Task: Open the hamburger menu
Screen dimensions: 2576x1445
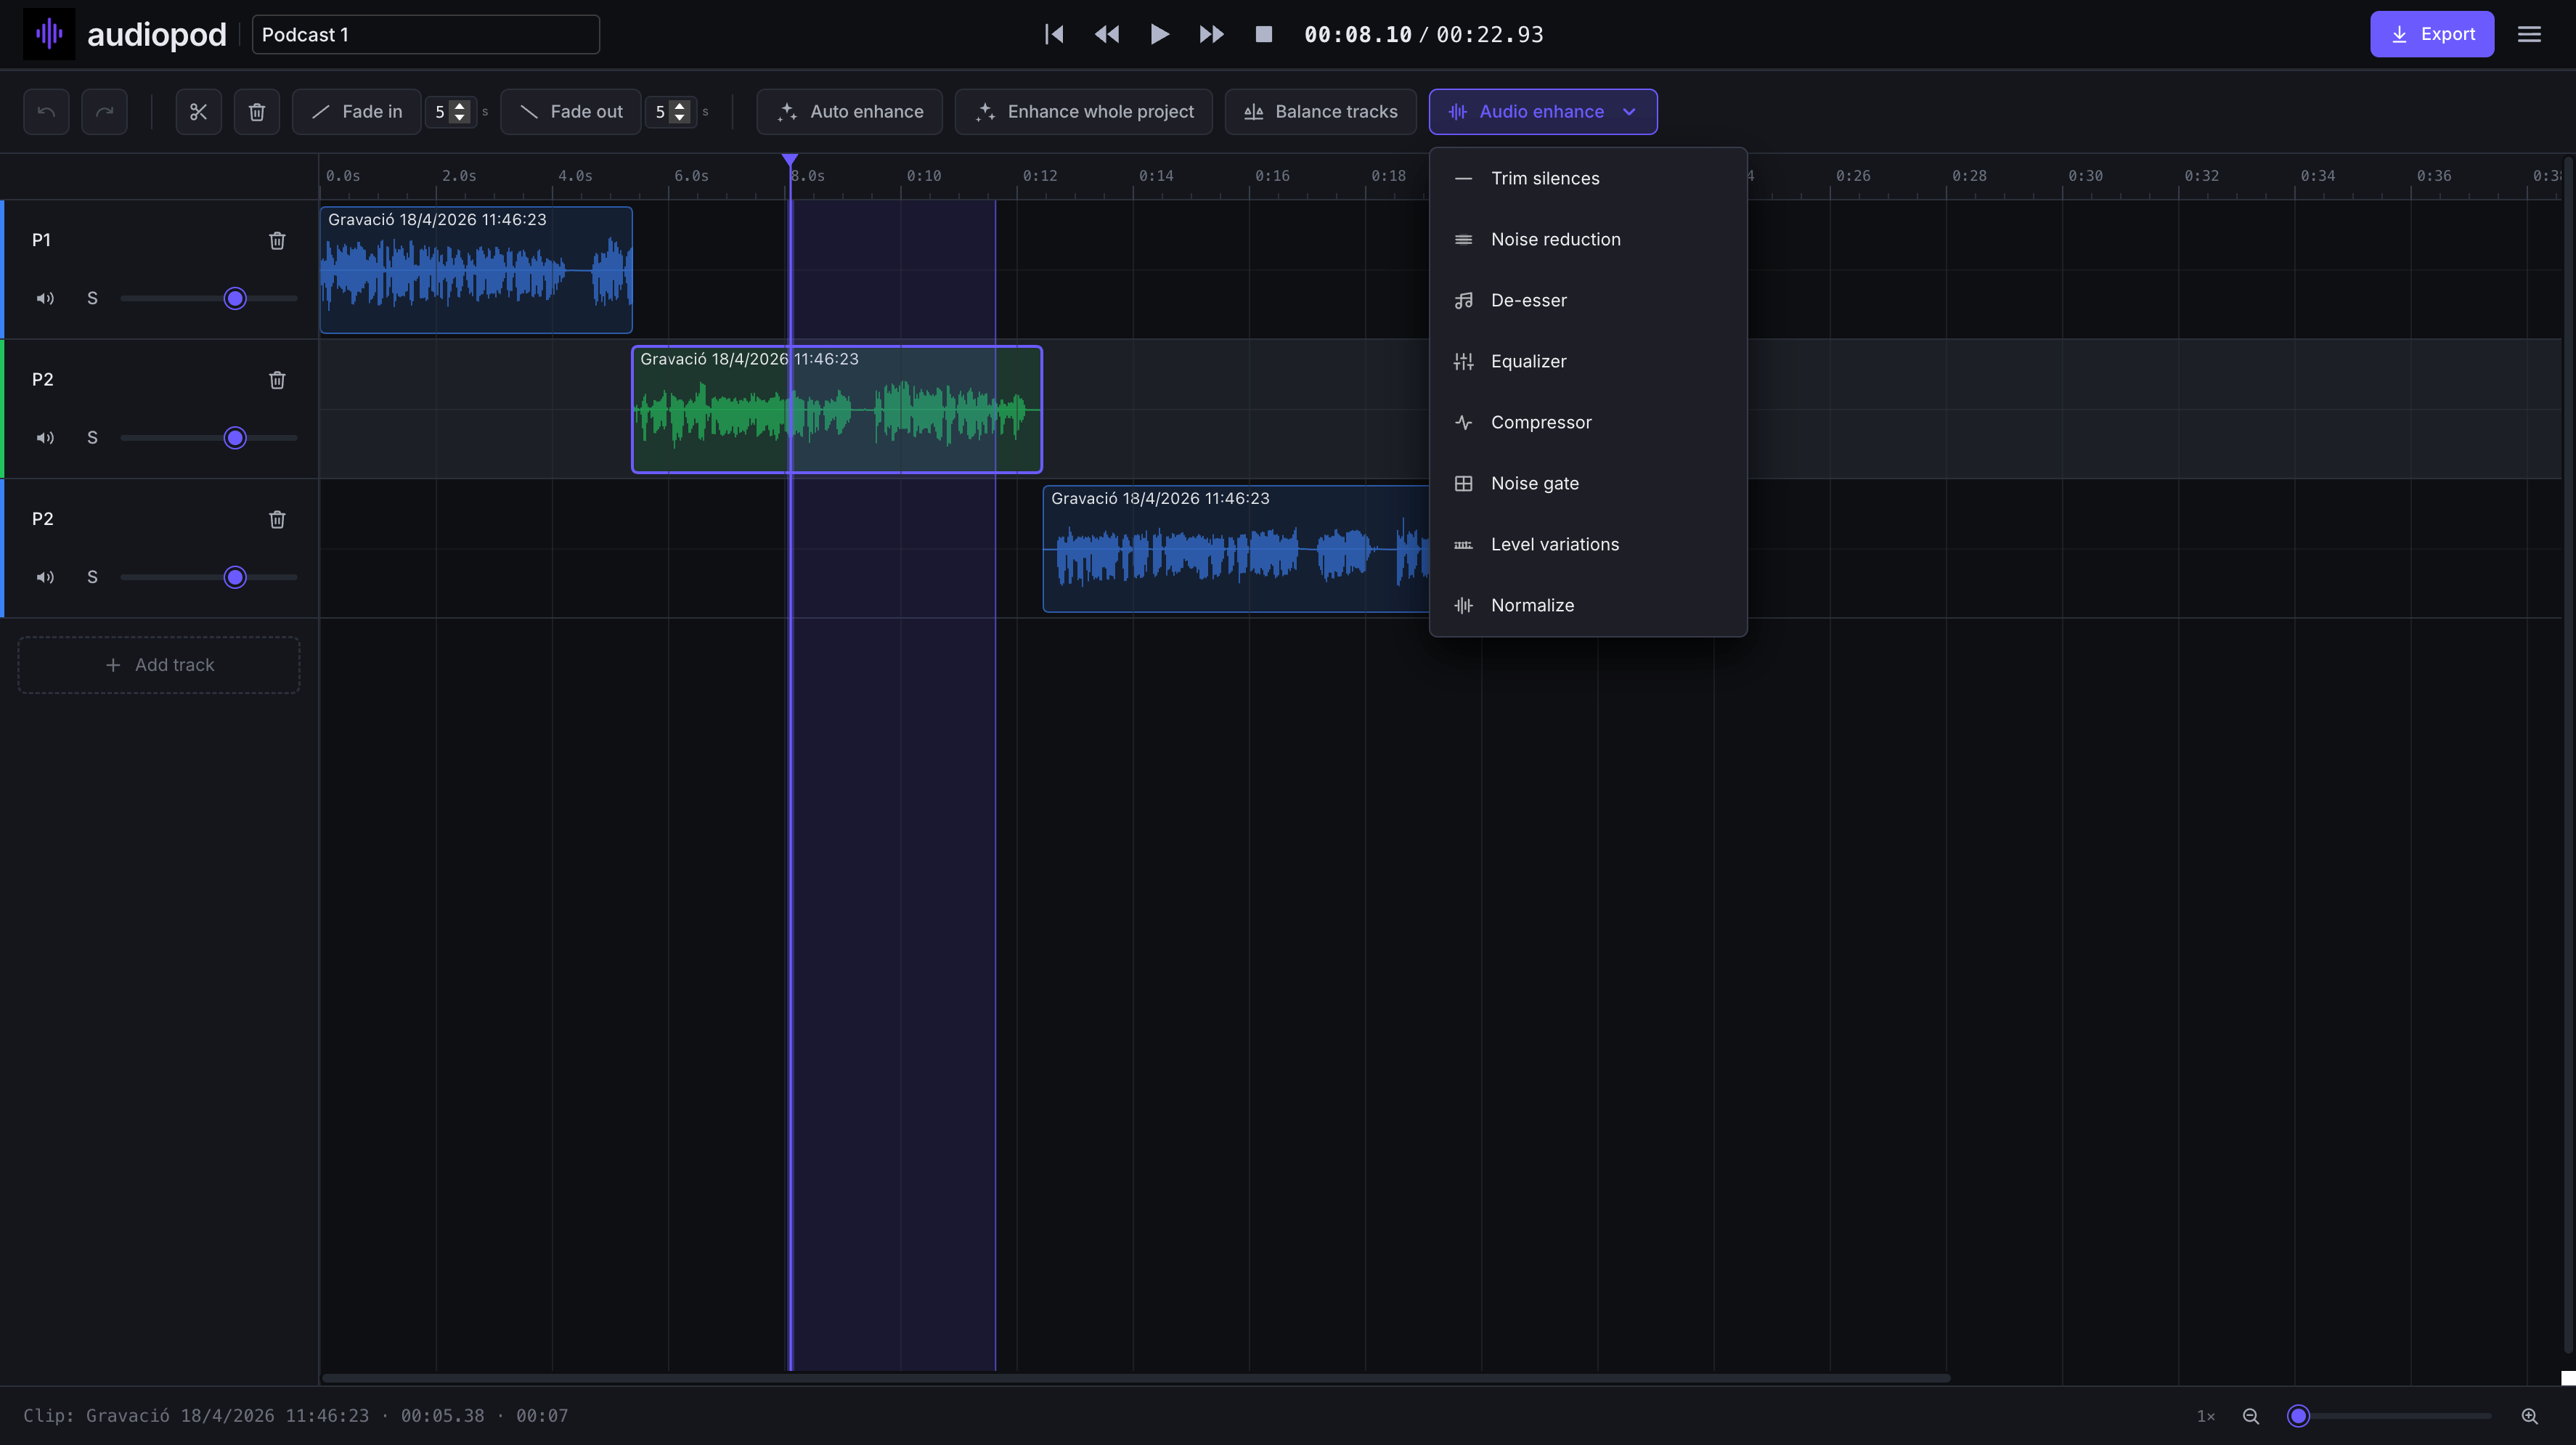Action: pyautogui.click(x=2529, y=34)
